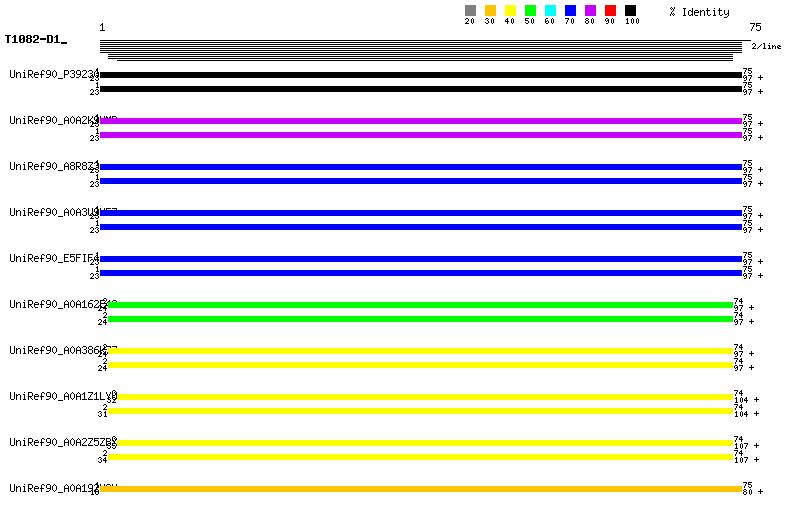Click the cyan 60% identity swatch
The width and height of the screenshot is (800, 506).
click(550, 11)
